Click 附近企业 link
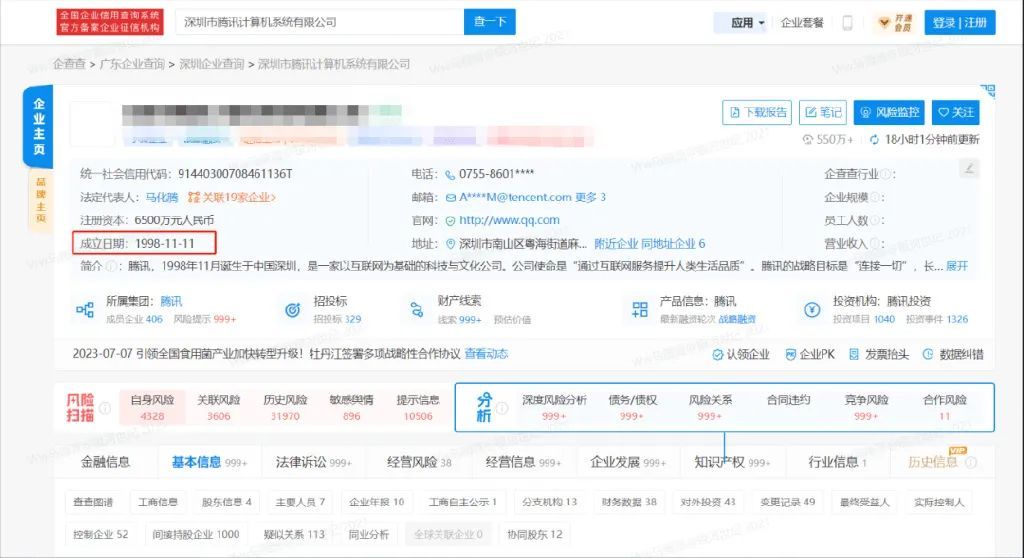 (616, 244)
